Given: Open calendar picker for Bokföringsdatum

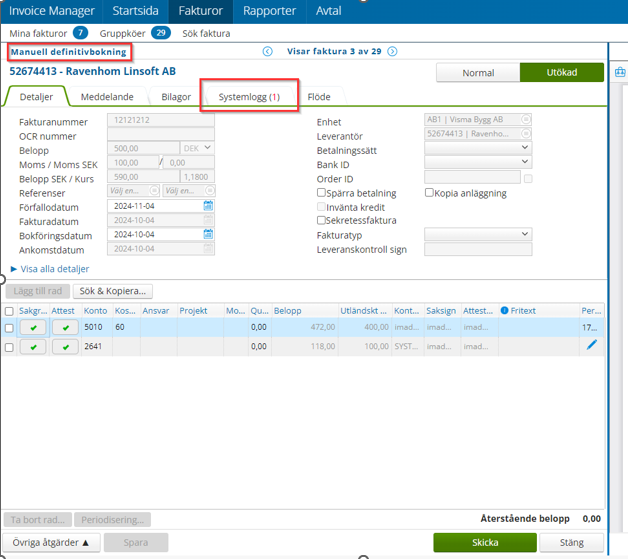Looking at the screenshot, I should pyautogui.click(x=208, y=234).
